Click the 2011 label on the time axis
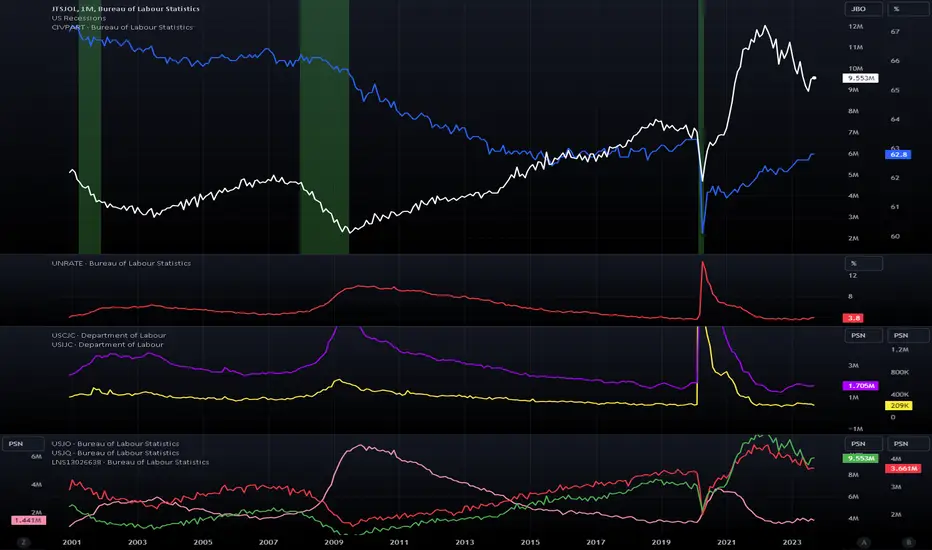The height and width of the screenshot is (550, 932). point(399,542)
